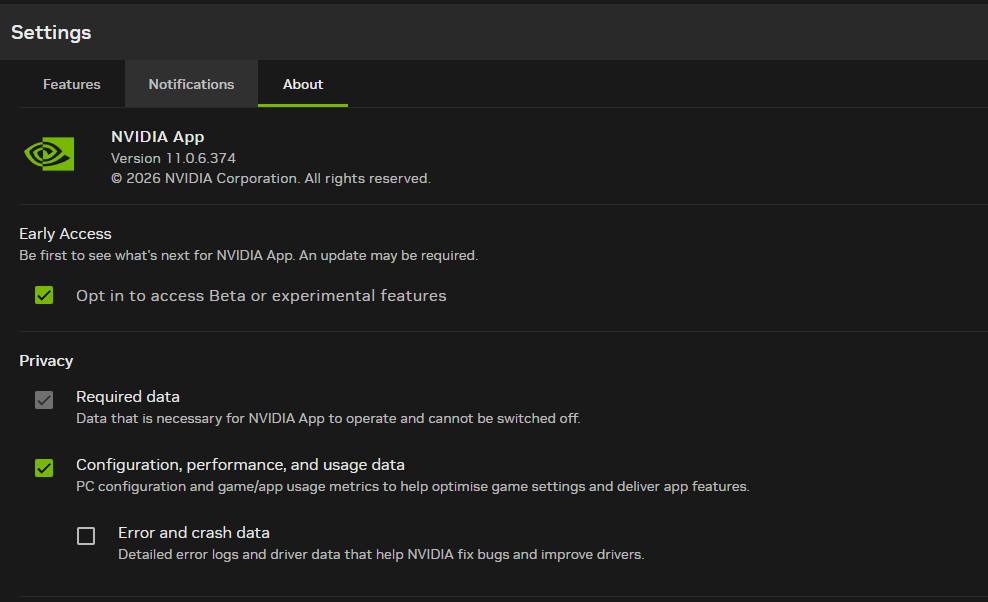Viewport: 988px width, 602px height.
Task: Switch to the Features tab
Action: pos(72,84)
